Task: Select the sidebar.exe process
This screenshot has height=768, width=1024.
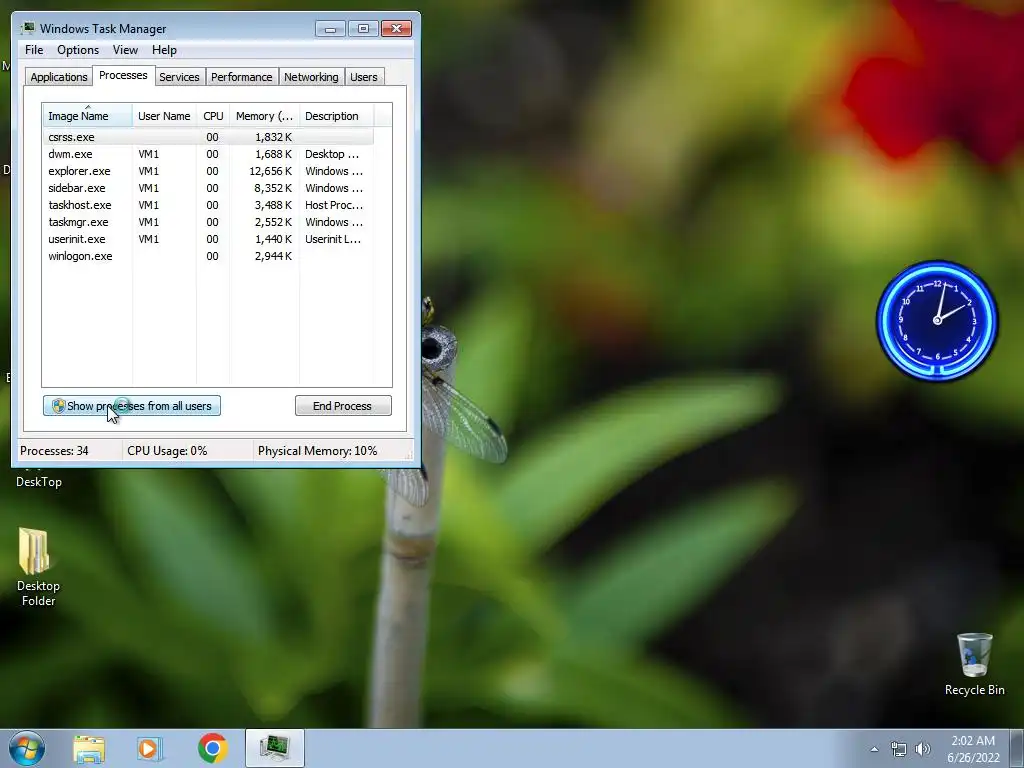Action: (208, 188)
